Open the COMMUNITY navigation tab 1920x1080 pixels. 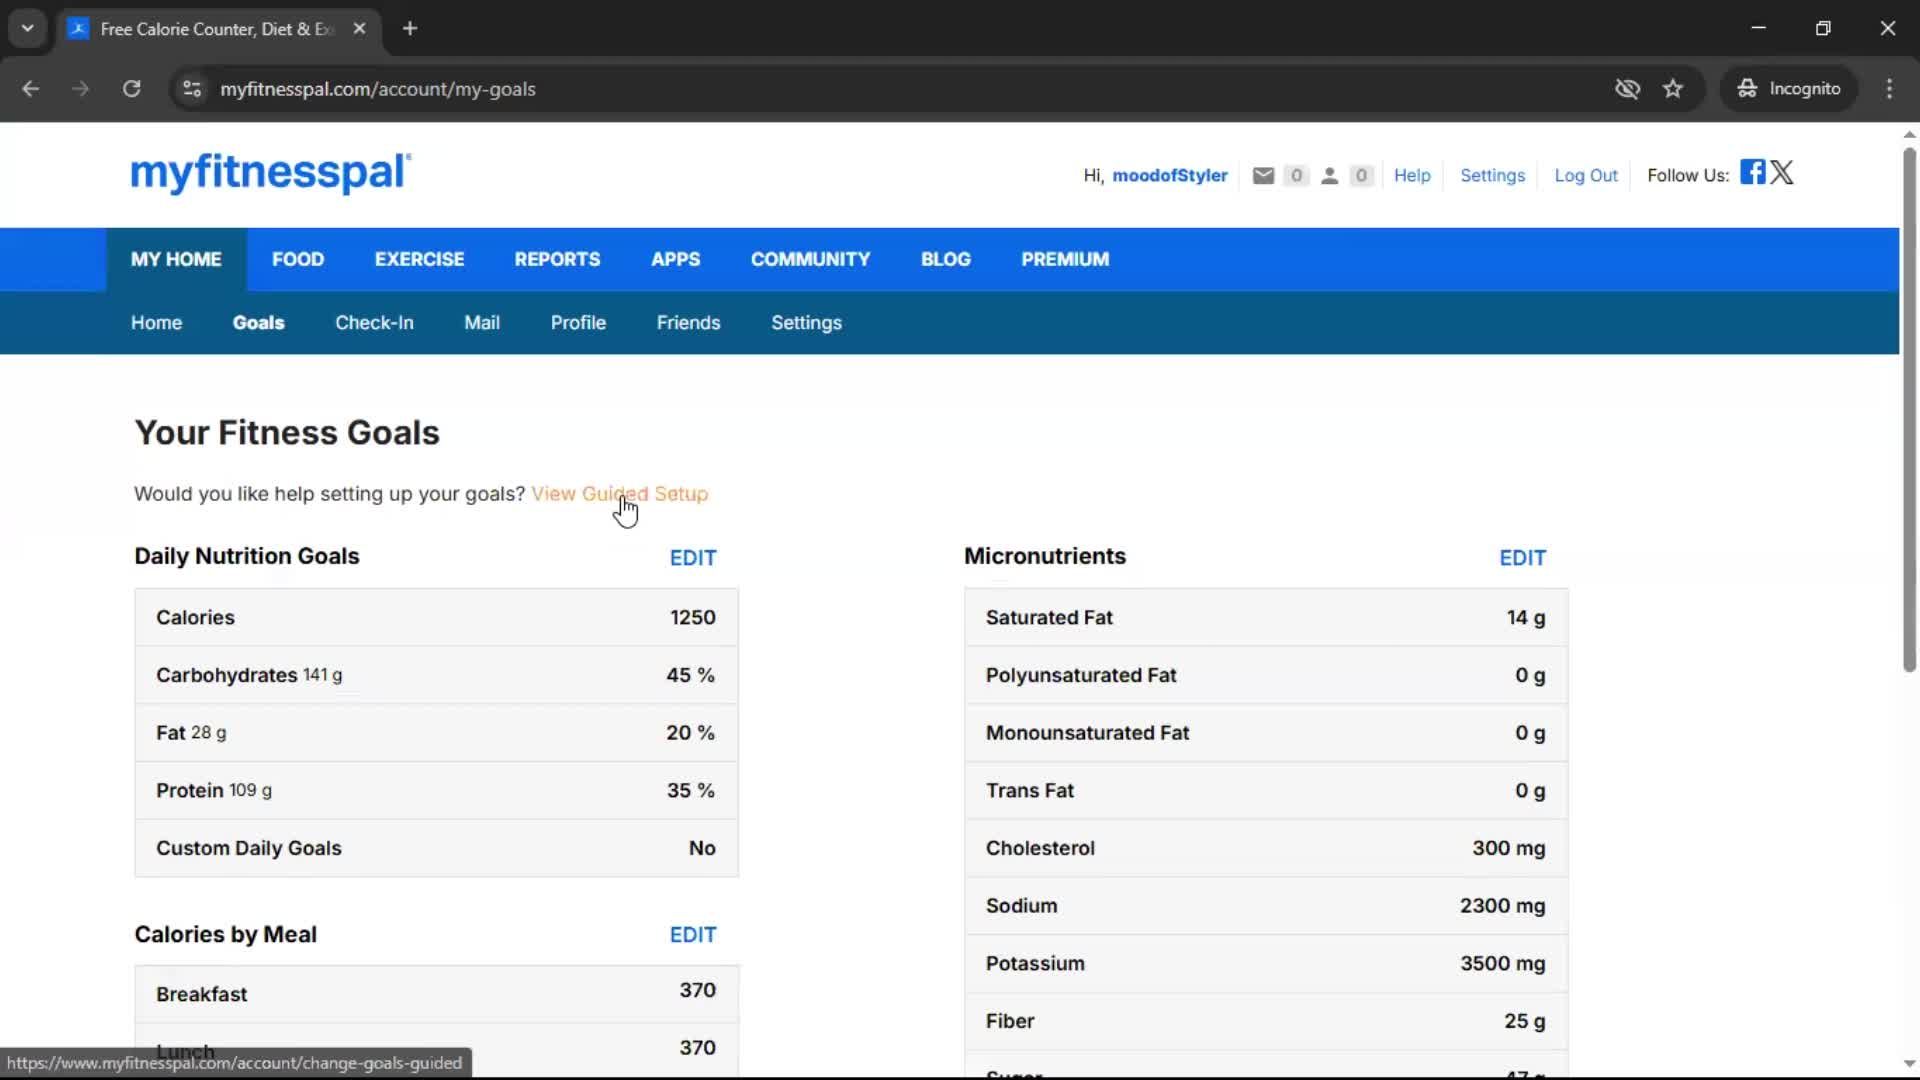[810, 260]
